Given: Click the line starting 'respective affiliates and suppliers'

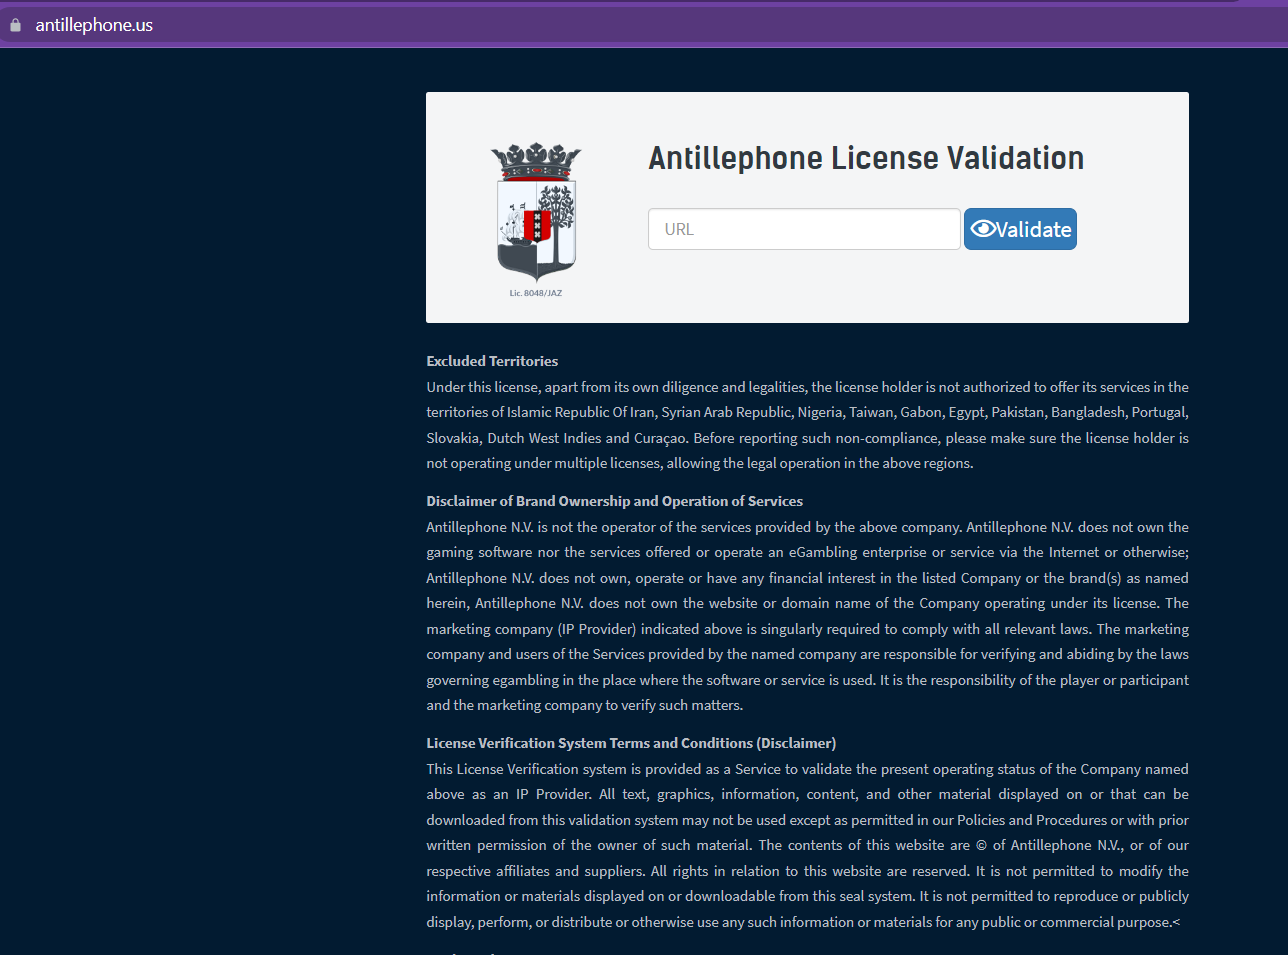Looking at the screenshot, I should pyautogui.click(x=808, y=871).
